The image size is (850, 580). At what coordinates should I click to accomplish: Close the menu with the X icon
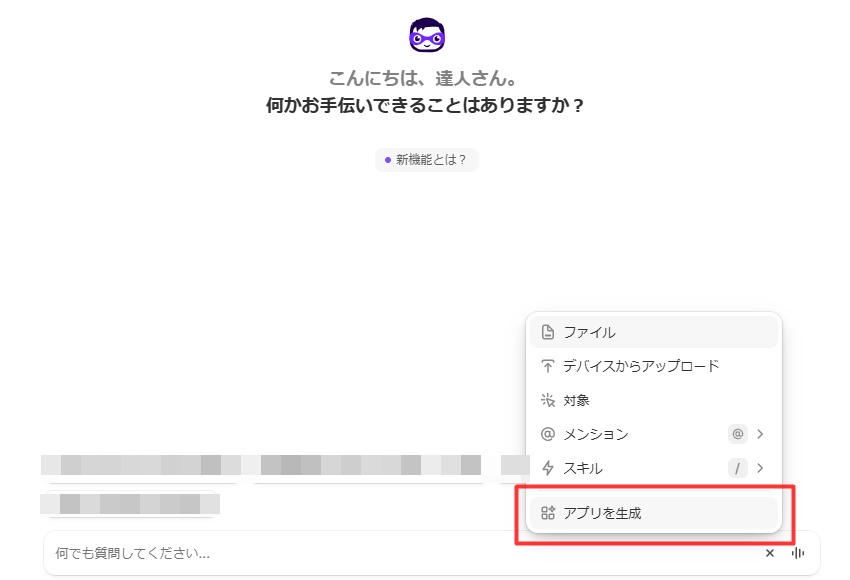click(x=770, y=553)
